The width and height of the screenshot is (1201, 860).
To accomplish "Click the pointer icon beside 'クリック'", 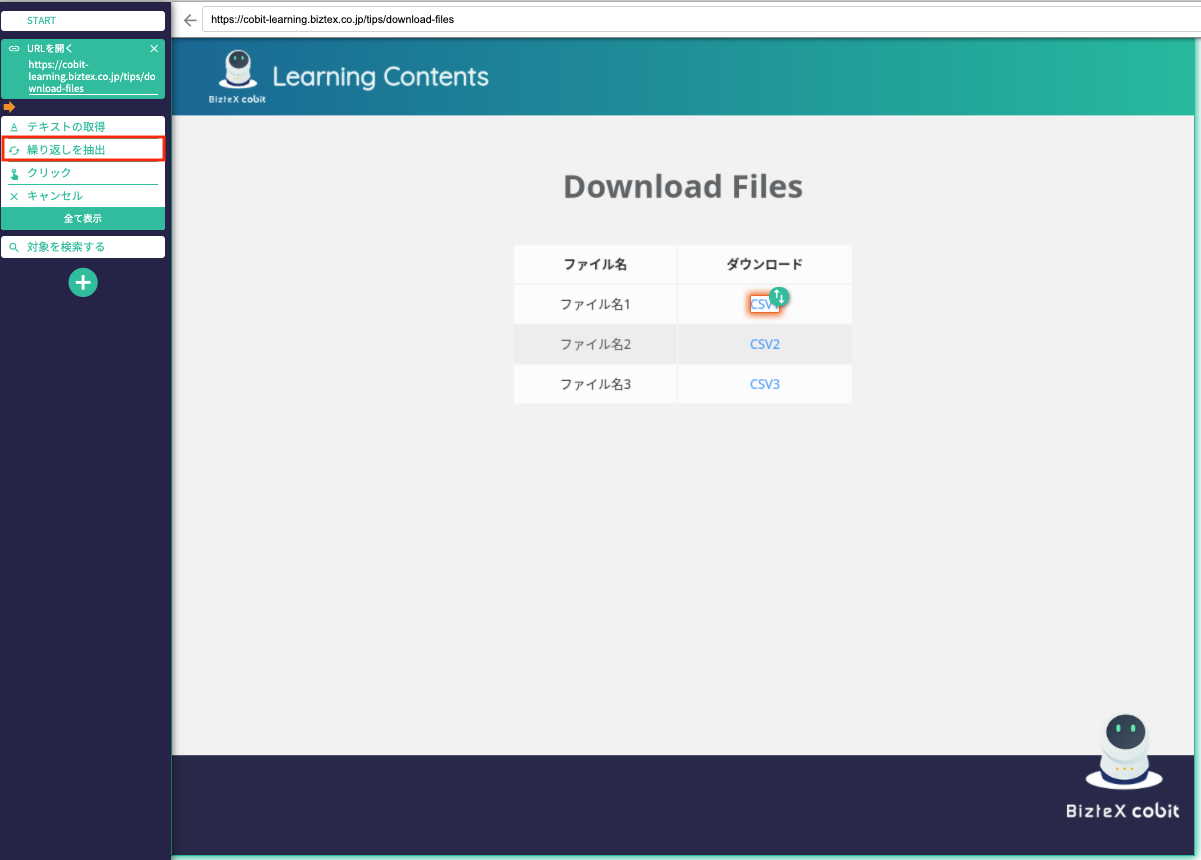I will tap(14, 173).
